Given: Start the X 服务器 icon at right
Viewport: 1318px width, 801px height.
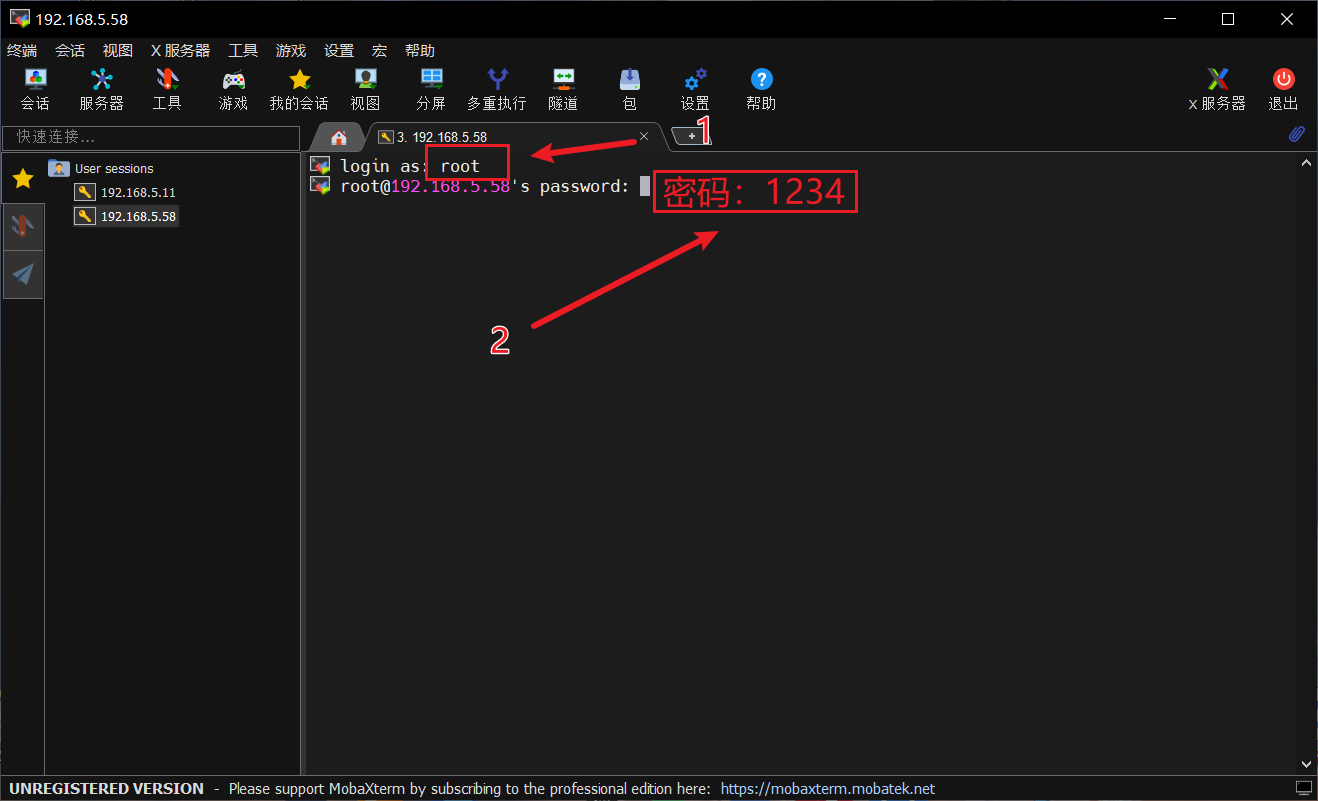Looking at the screenshot, I should (x=1217, y=89).
